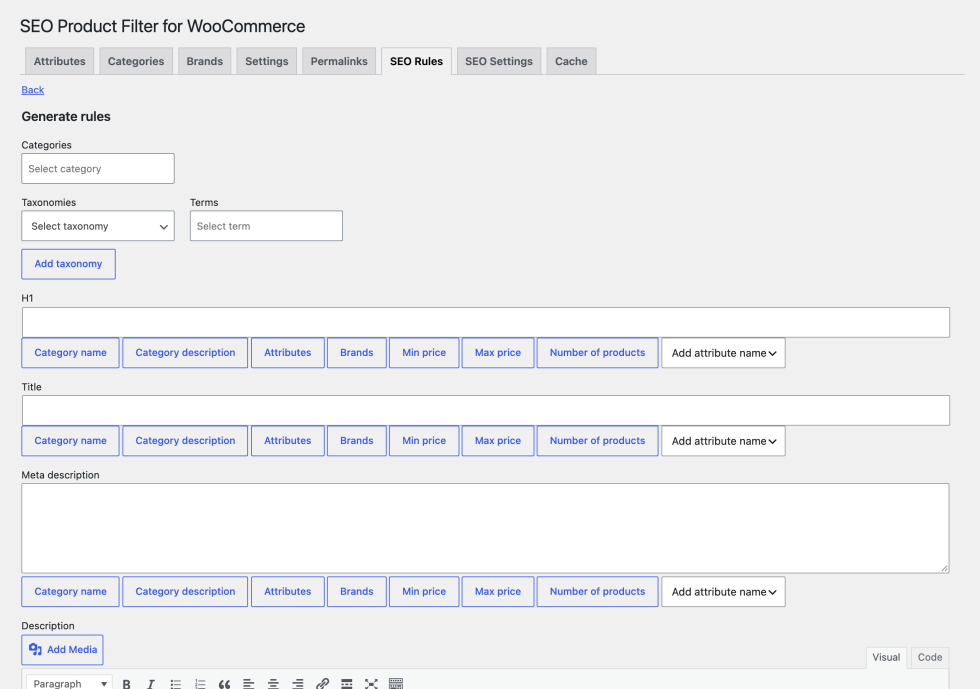Insert Number of products into Title
Image resolution: width=980 pixels, height=689 pixels.
point(598,441)
